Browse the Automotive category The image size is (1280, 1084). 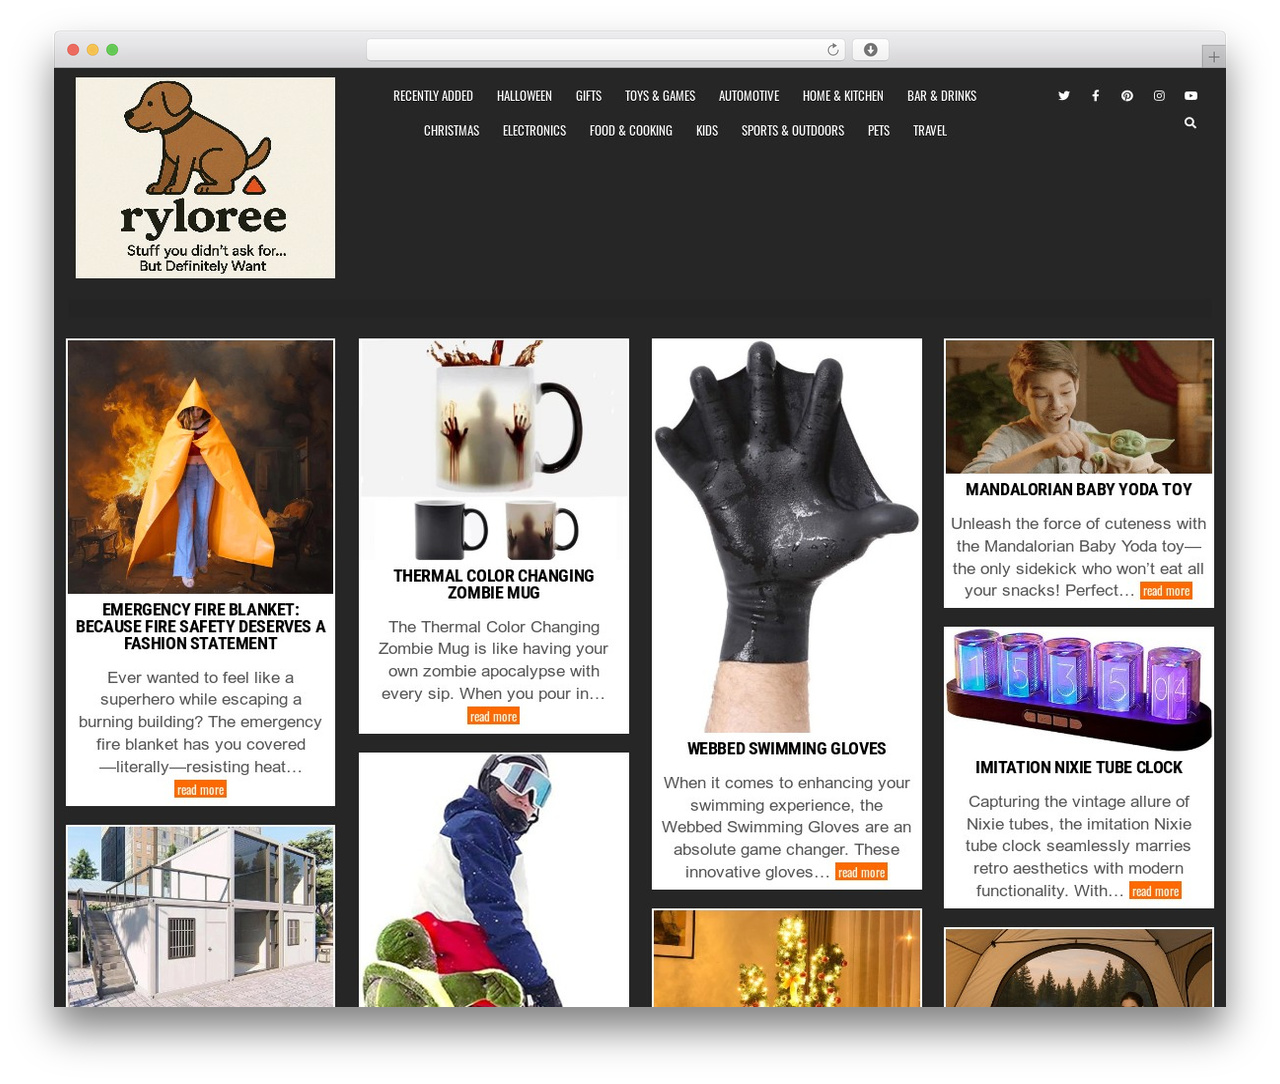749,96
